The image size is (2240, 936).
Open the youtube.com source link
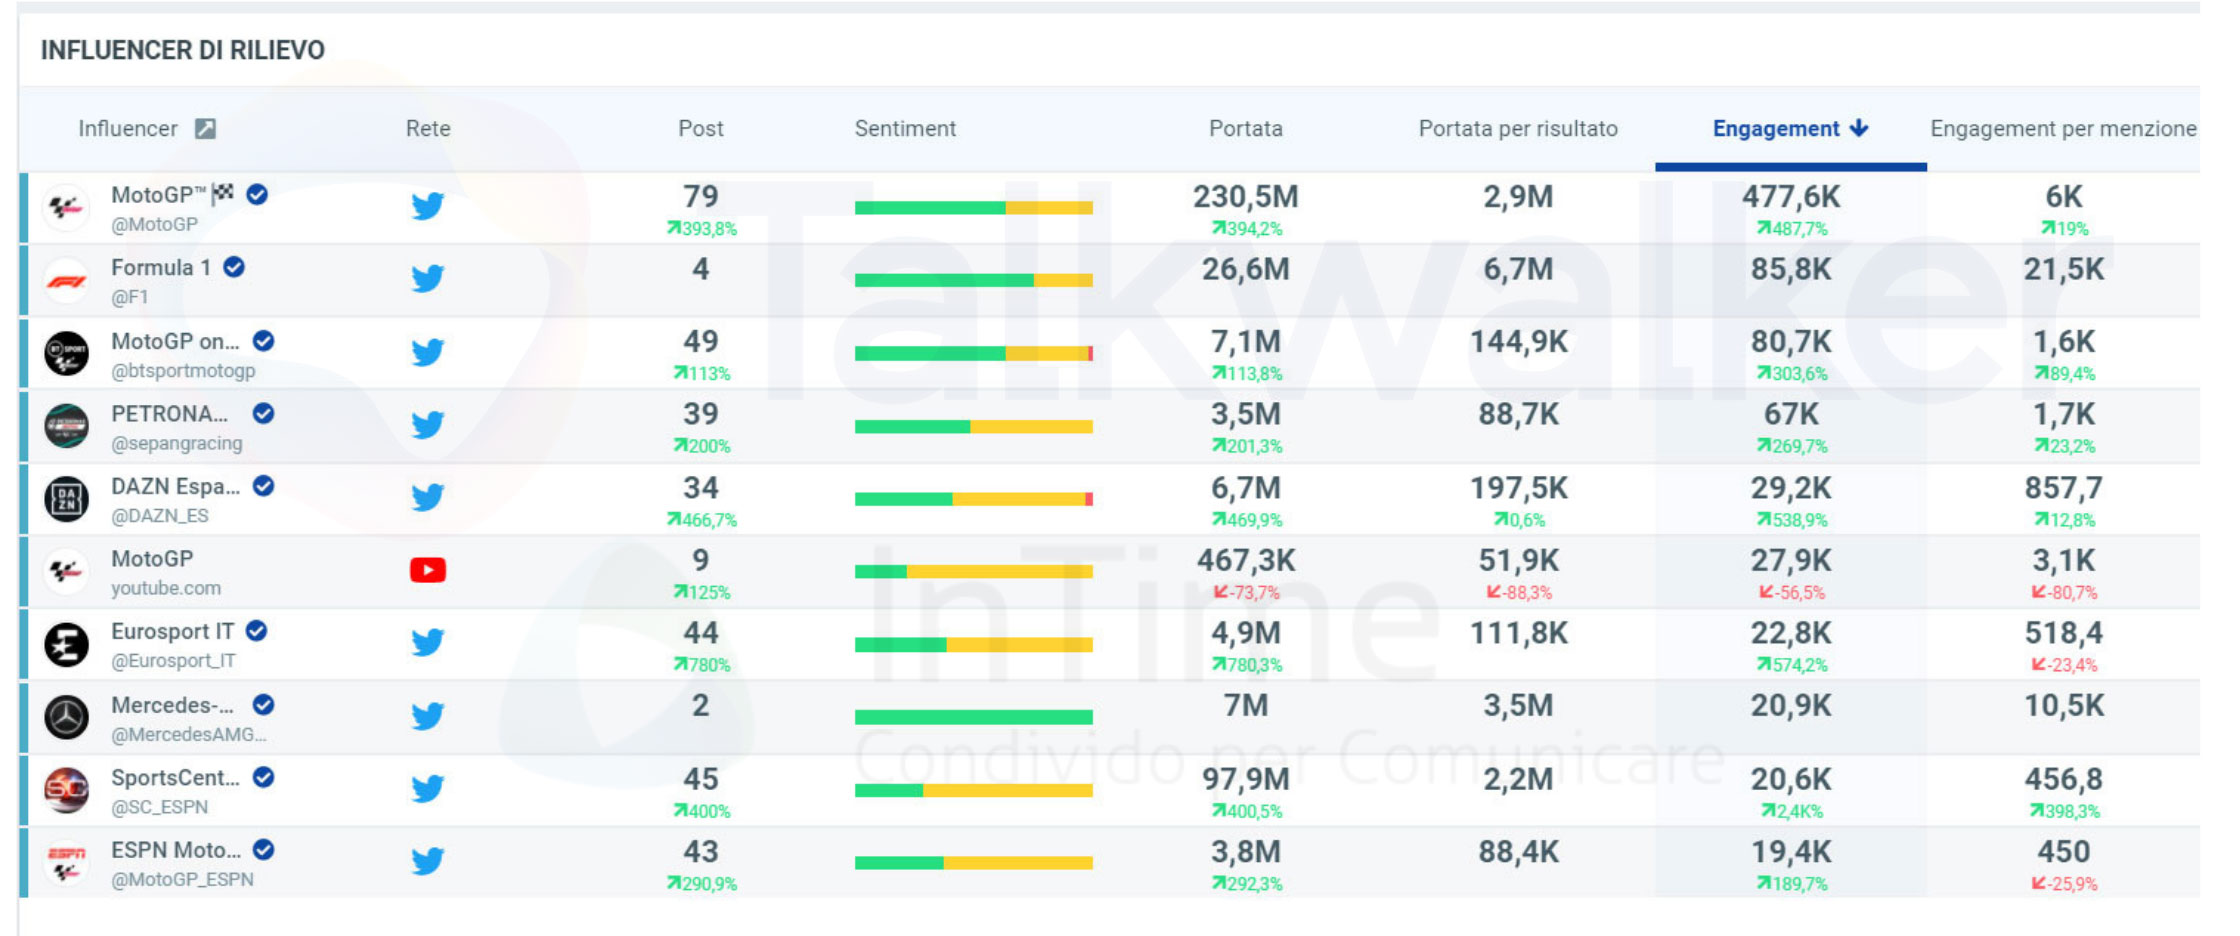click(x=166, y=588)
